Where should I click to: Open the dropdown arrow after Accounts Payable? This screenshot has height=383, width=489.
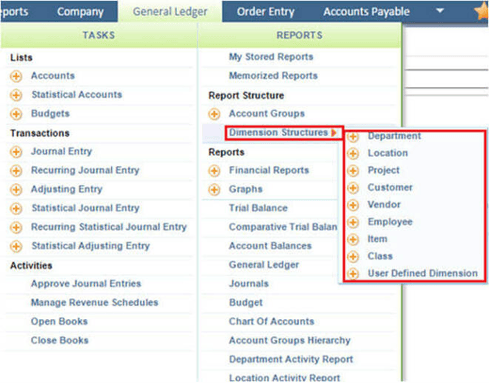tap(440, 11)
